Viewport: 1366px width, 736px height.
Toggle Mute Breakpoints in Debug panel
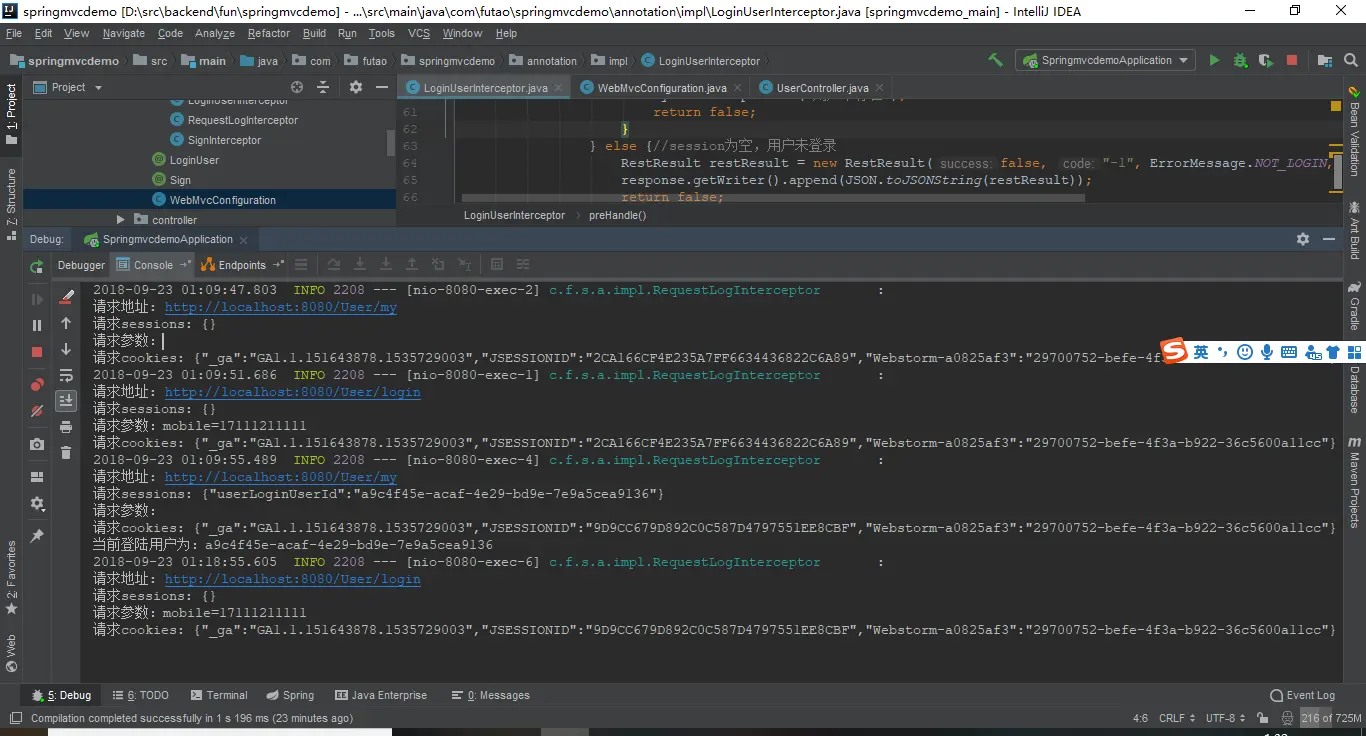pyautogui.click(x=37, y=410)
